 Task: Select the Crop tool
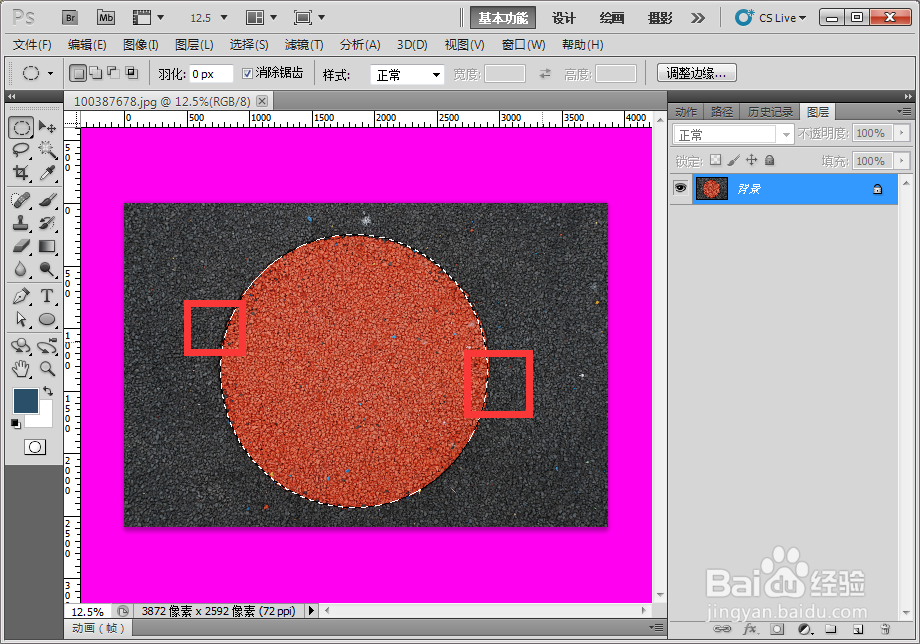[x=22, y=172]
